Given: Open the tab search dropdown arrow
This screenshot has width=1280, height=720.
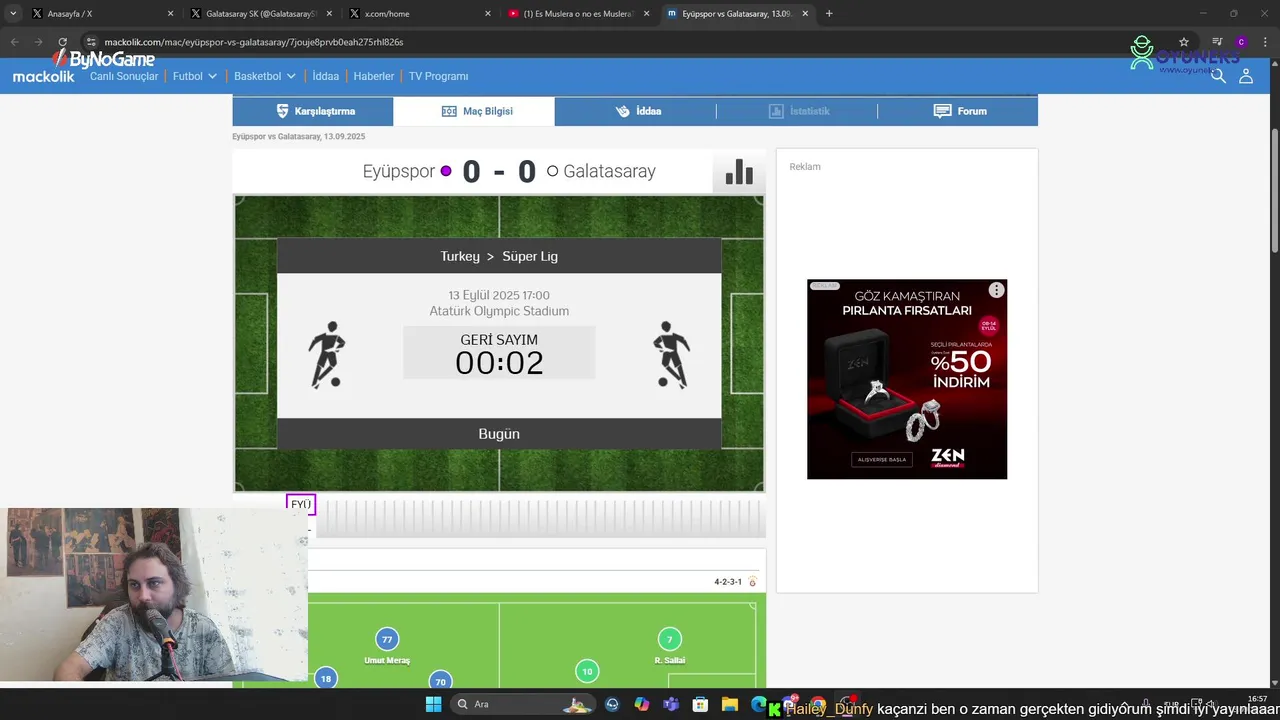Looking at the screenshot, I should point(13,14).
